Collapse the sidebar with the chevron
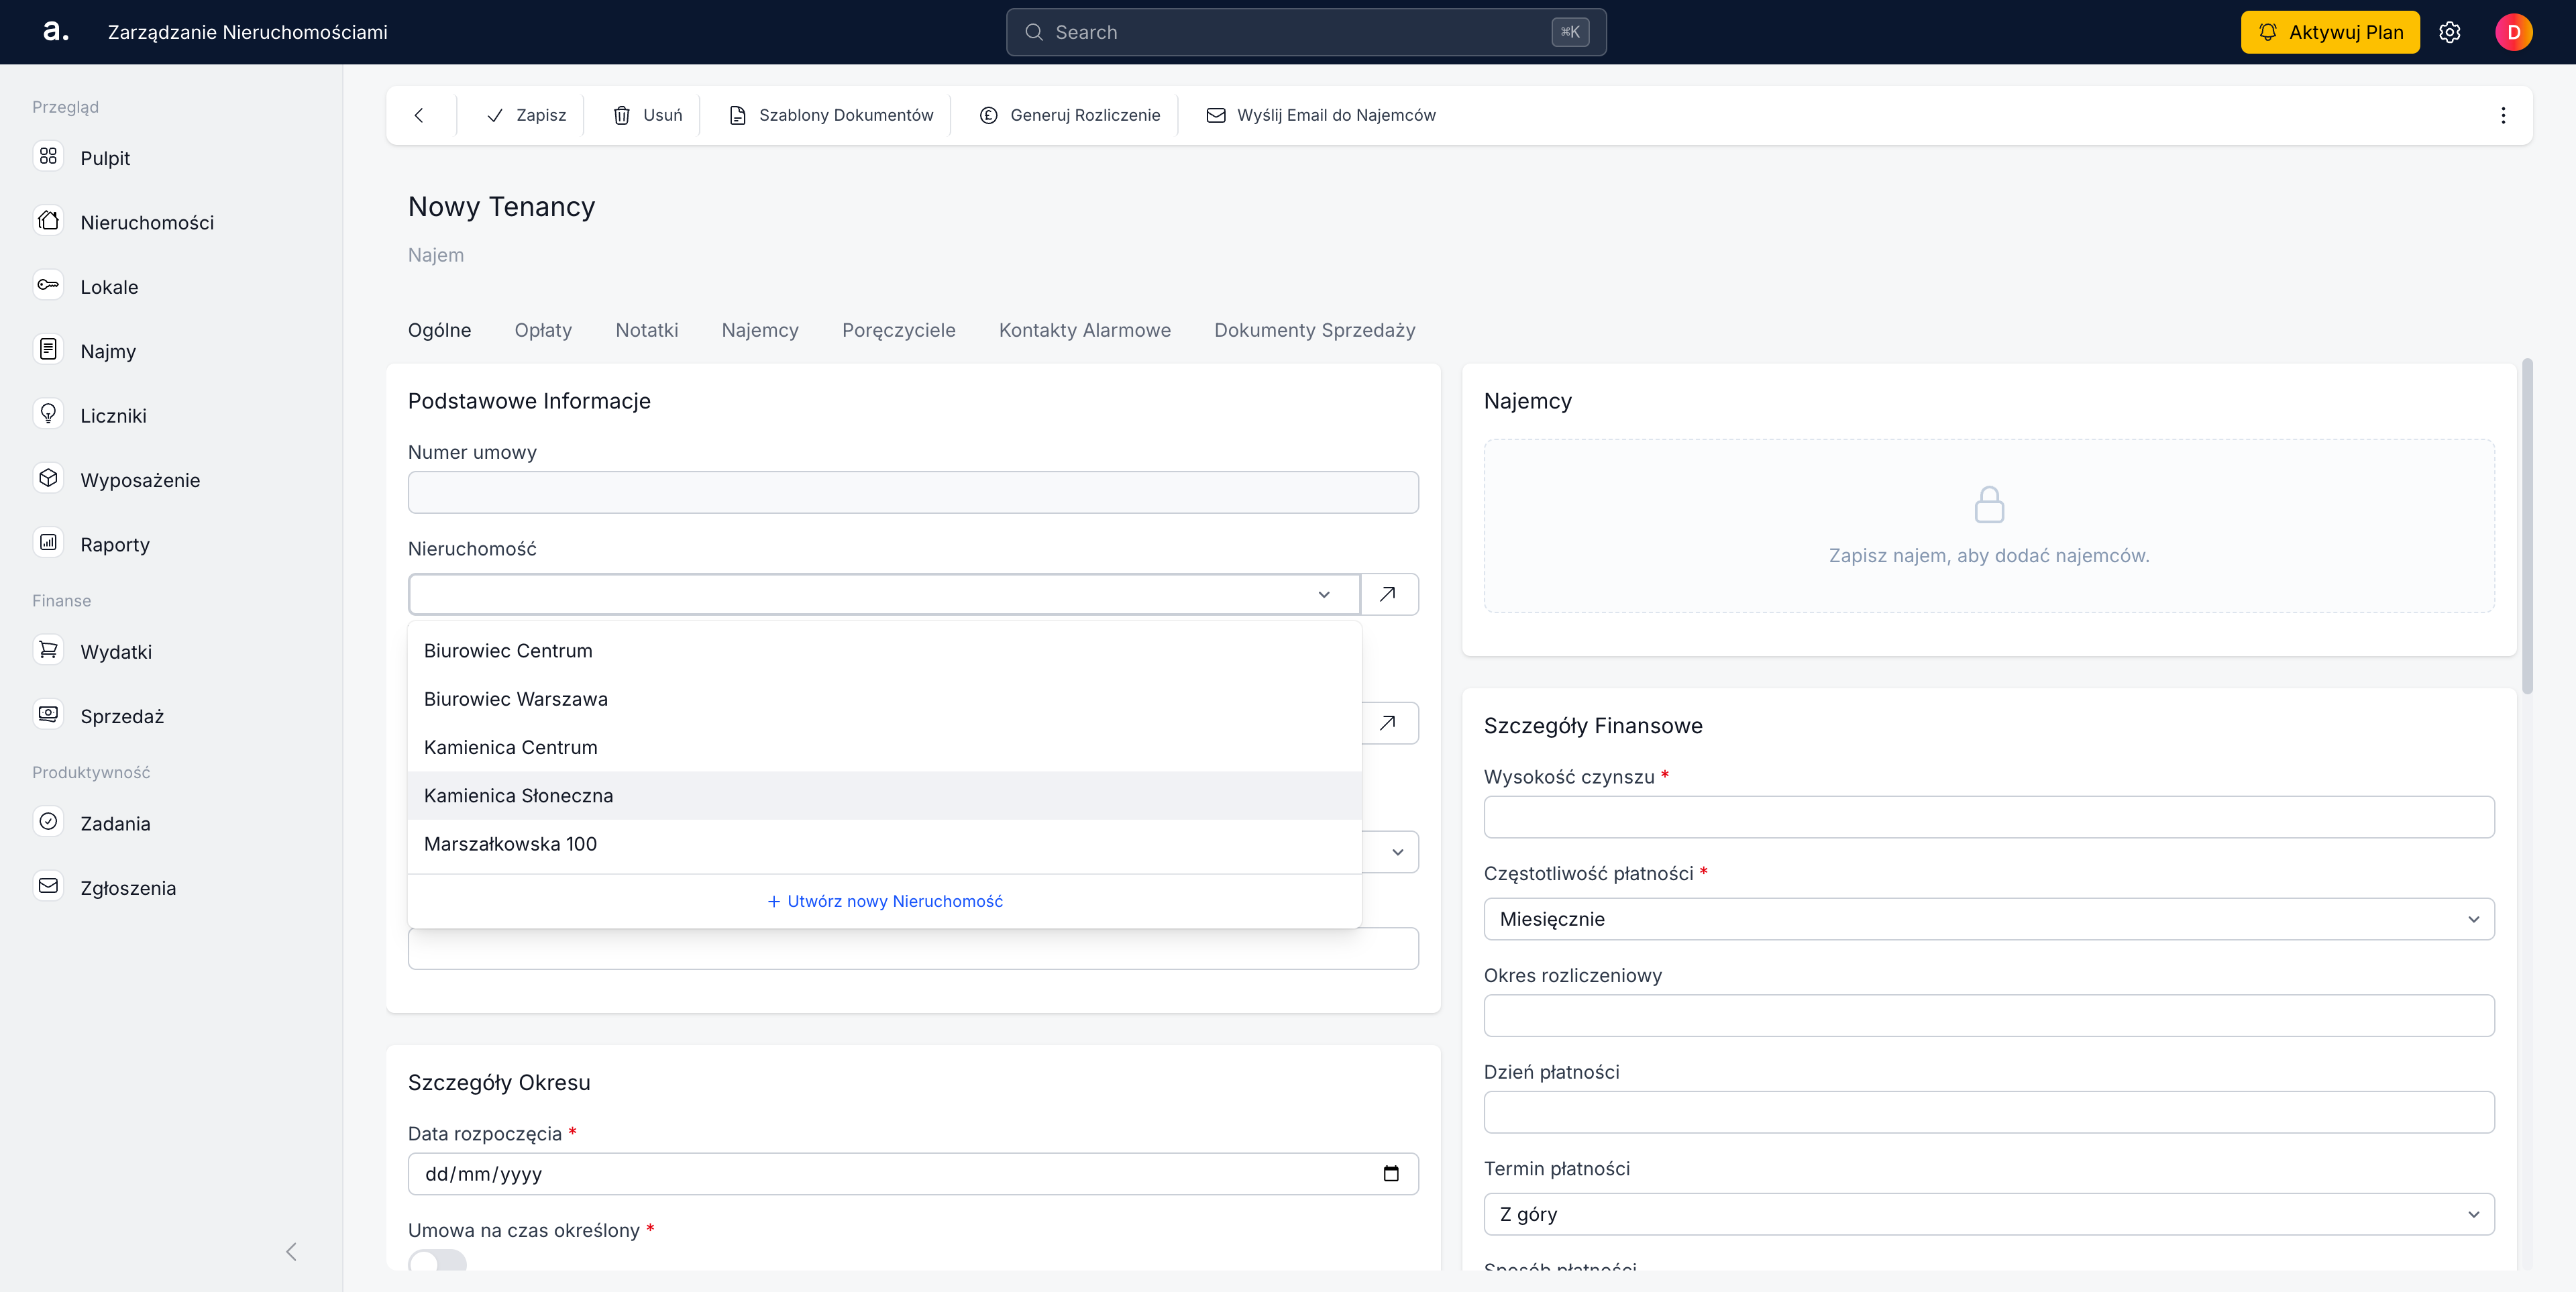 tap(291, 1251)
